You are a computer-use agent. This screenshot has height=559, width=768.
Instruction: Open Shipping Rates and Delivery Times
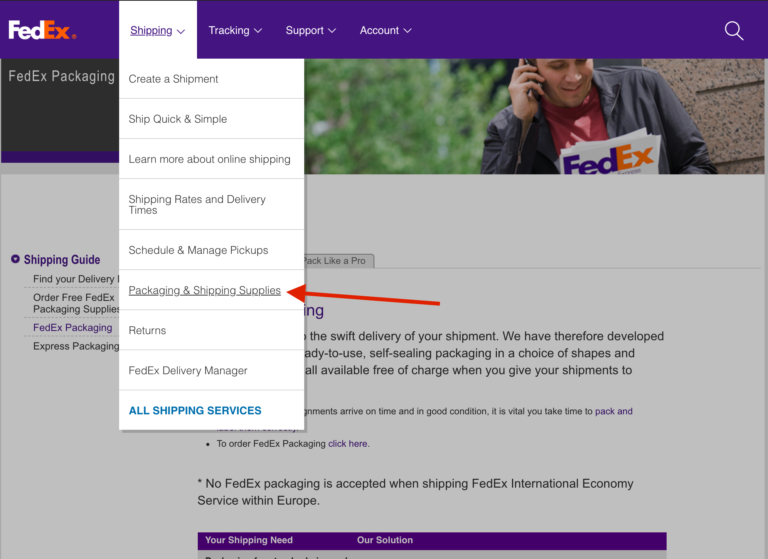click(197, 205)
